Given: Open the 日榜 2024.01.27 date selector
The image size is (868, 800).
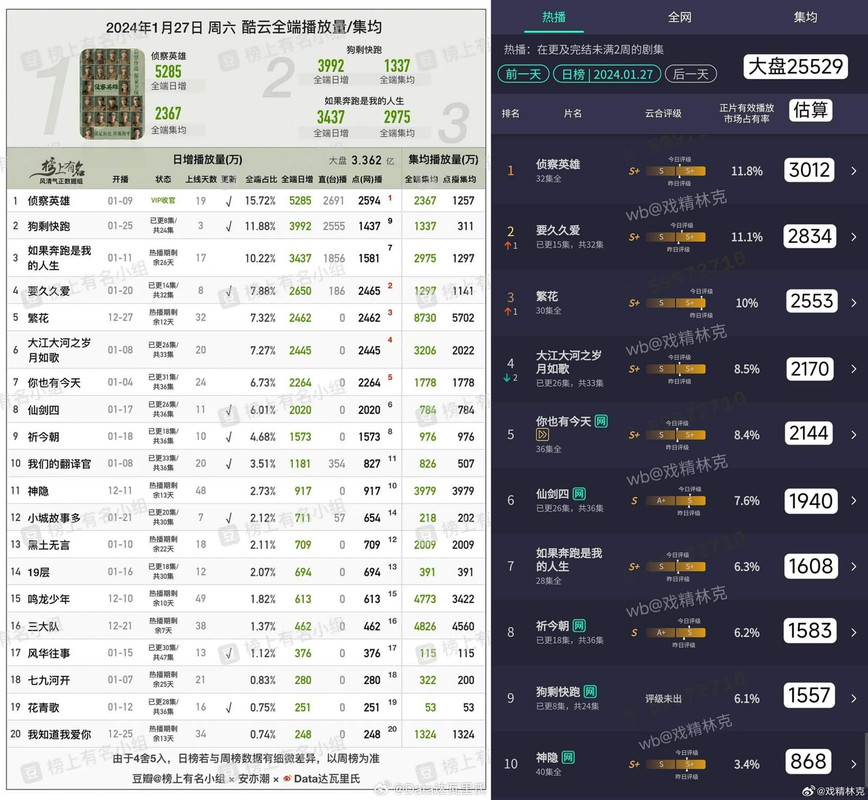Looking at the screenshot, I should (x=607, y=74).
